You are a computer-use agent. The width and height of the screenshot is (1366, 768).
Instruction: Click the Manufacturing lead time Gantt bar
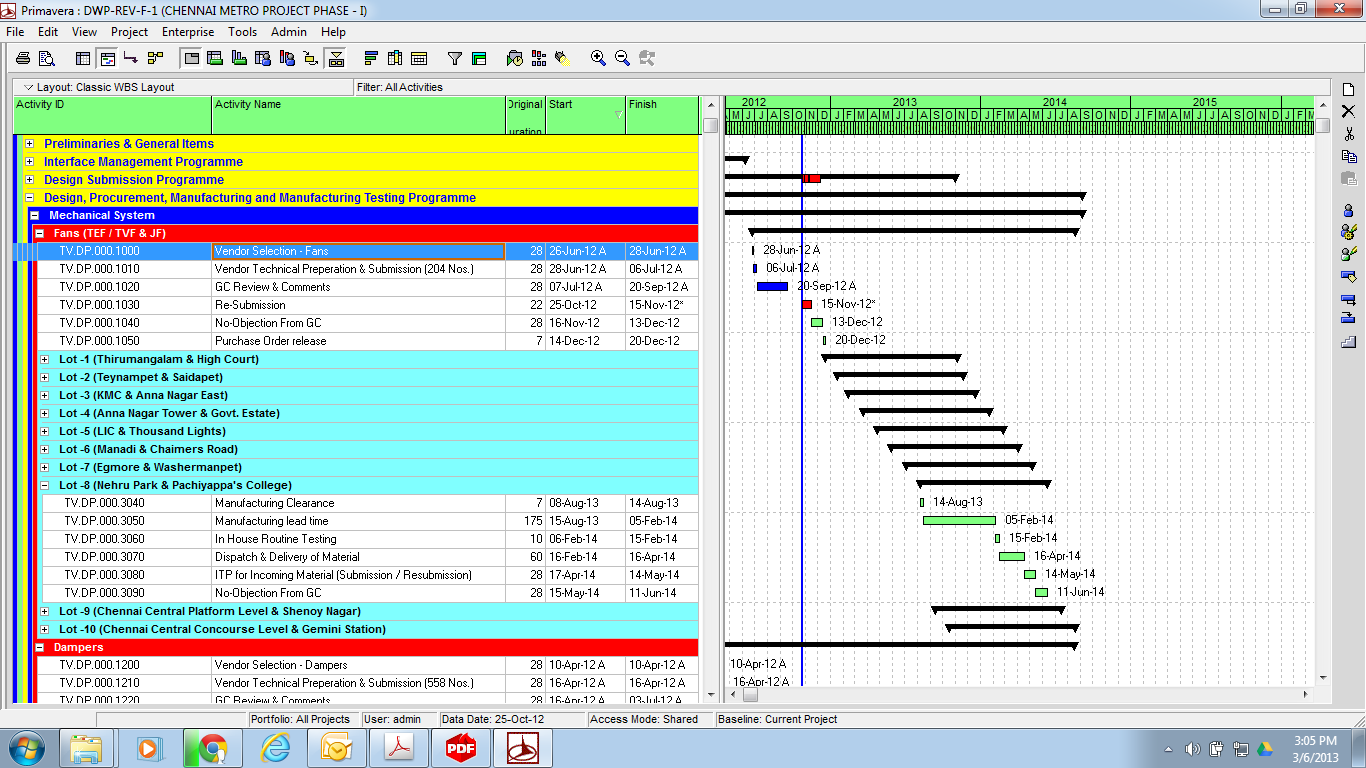pos(959,520)
